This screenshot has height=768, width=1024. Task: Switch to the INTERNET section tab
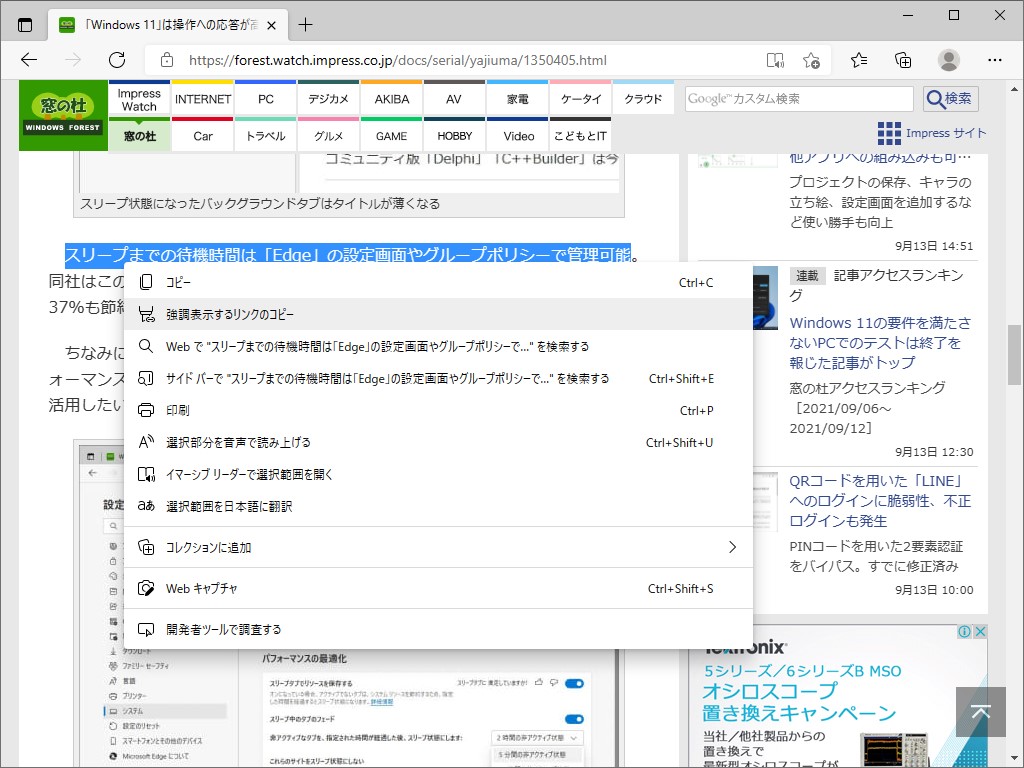(x=202, y=98)
